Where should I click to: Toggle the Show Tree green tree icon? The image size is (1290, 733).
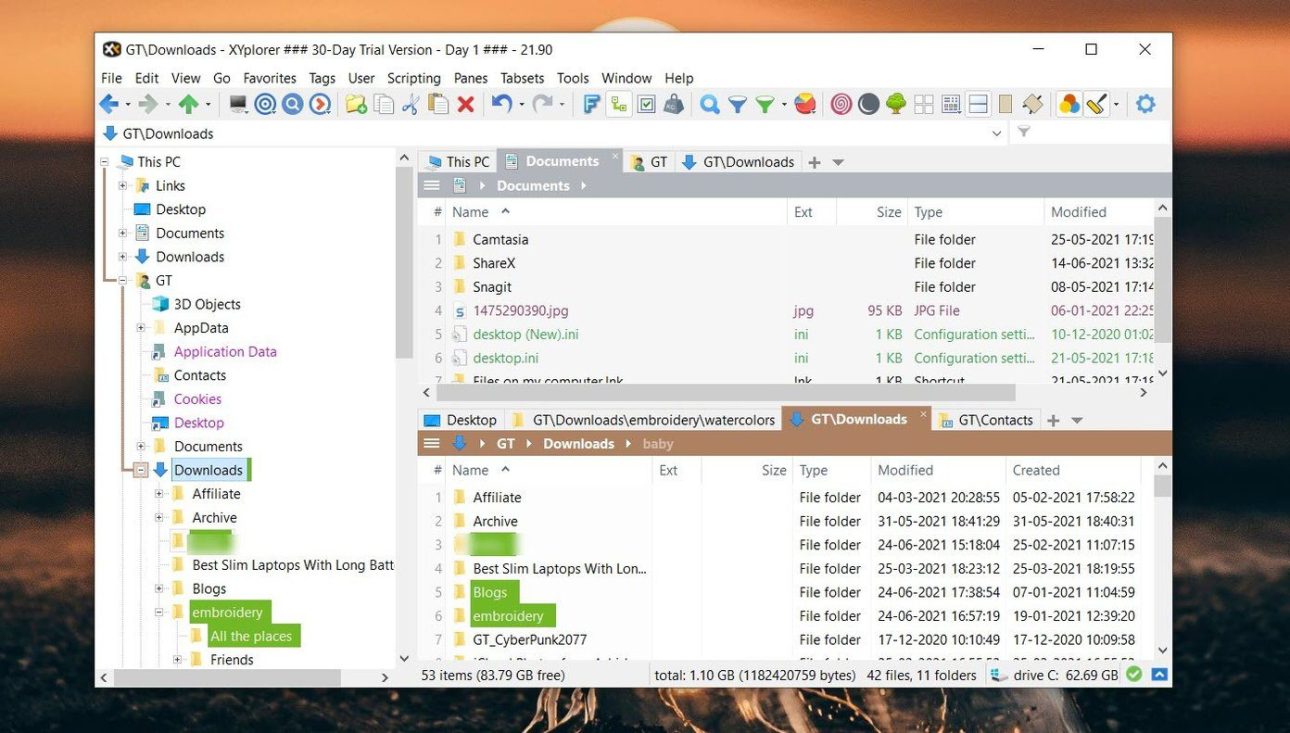896,104
